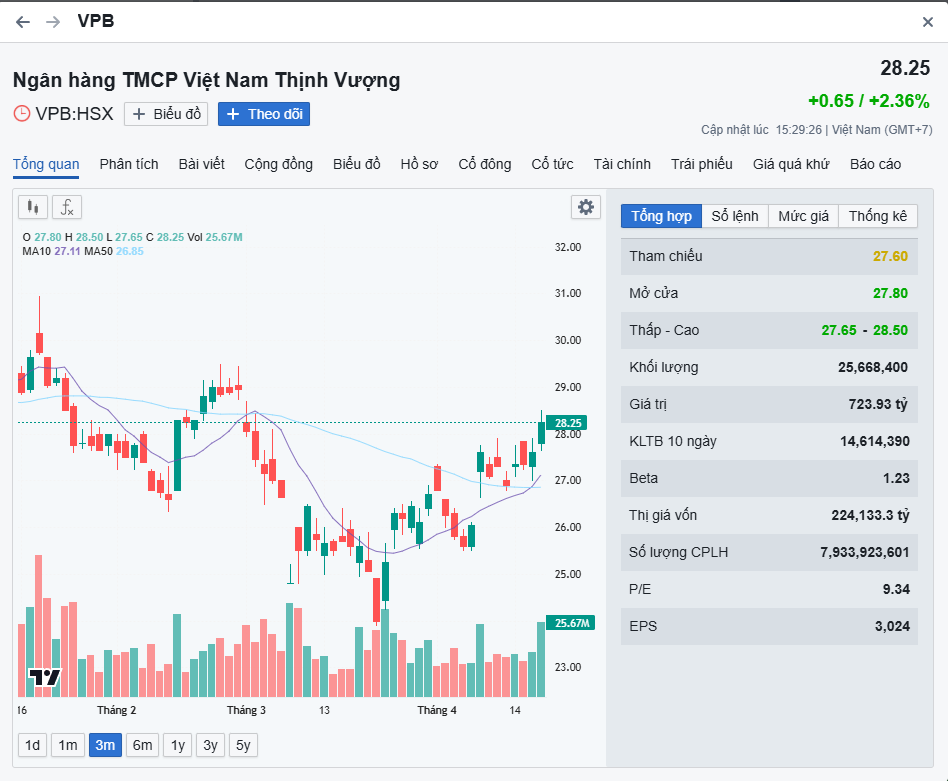Open the candlestick chart type selector
The image size is (948, 781).
tap(33, 207)
